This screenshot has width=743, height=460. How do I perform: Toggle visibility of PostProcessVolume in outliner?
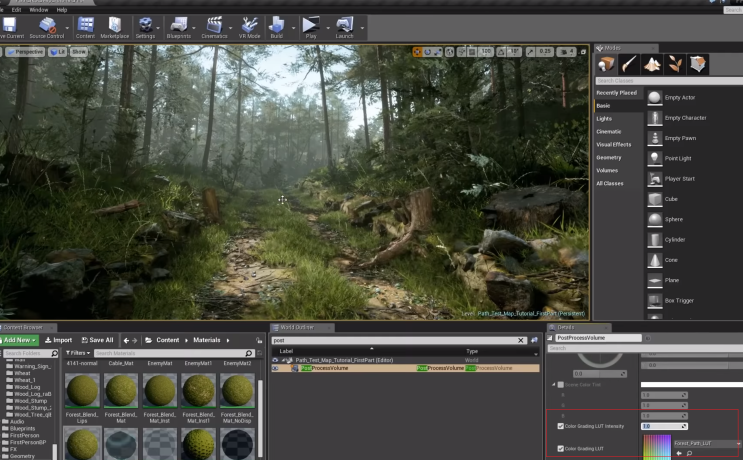[x=276, y=368]
